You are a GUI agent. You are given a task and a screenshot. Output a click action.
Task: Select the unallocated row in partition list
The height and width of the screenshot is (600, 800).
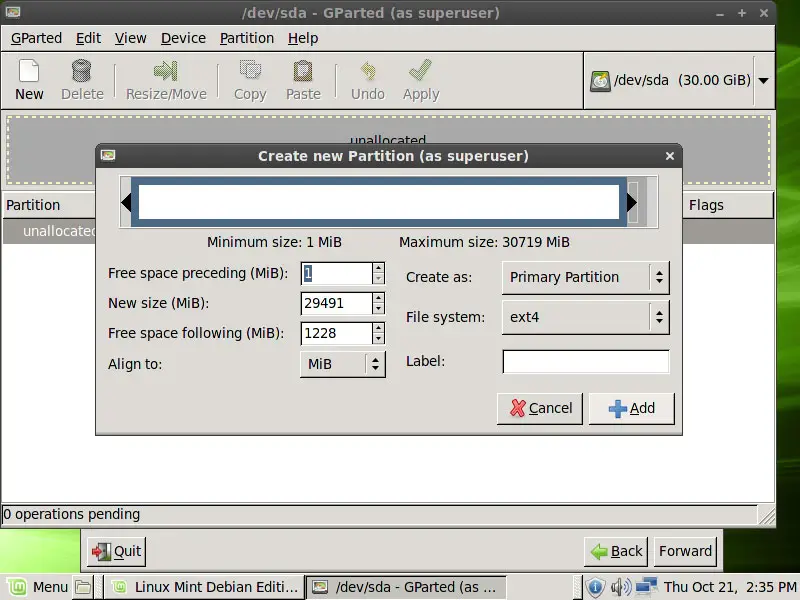(x=49, y=231)
